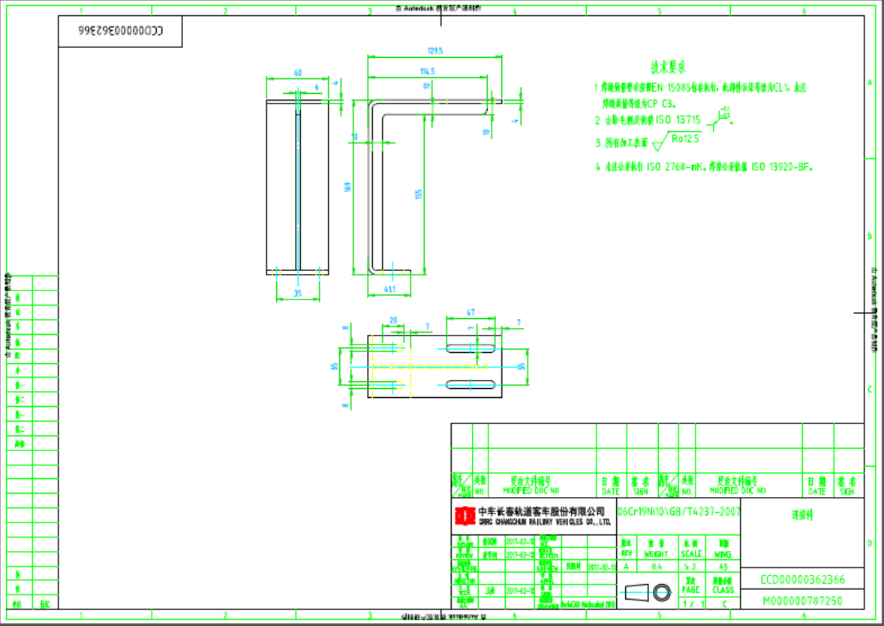Click the 35 dimension below the front view
The width and height of the screenshot is (884, 626).
point(298,293)
